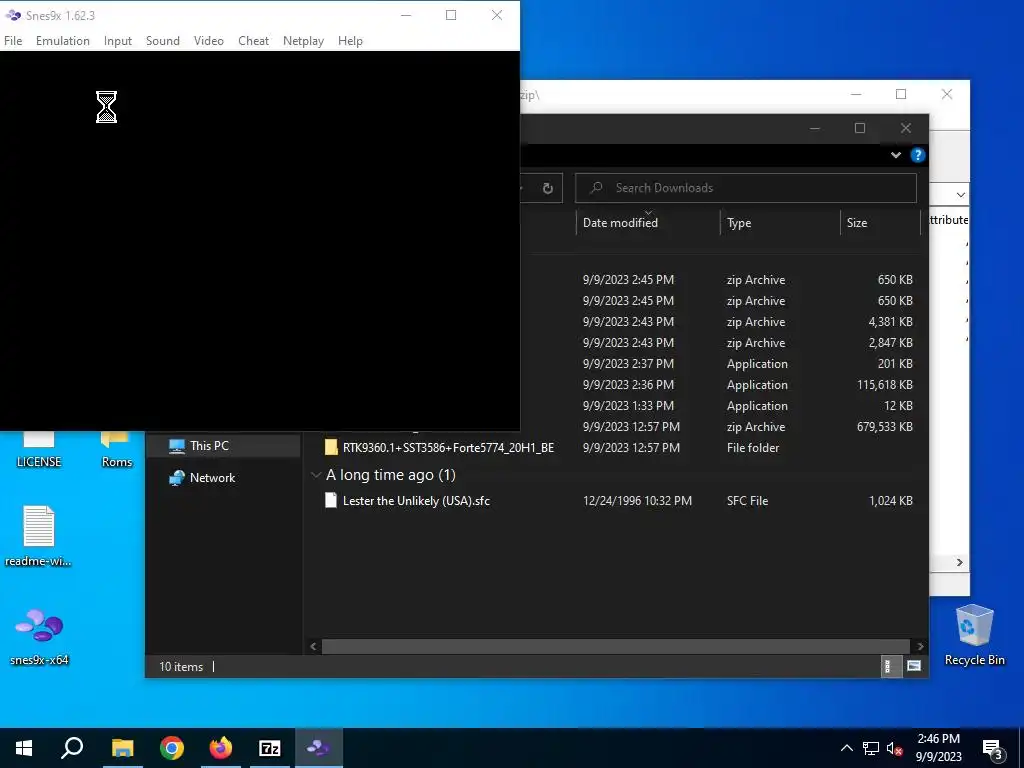Click the RTK9360 folder icon
Screen dimensions: 1024x768
[331, 447]
